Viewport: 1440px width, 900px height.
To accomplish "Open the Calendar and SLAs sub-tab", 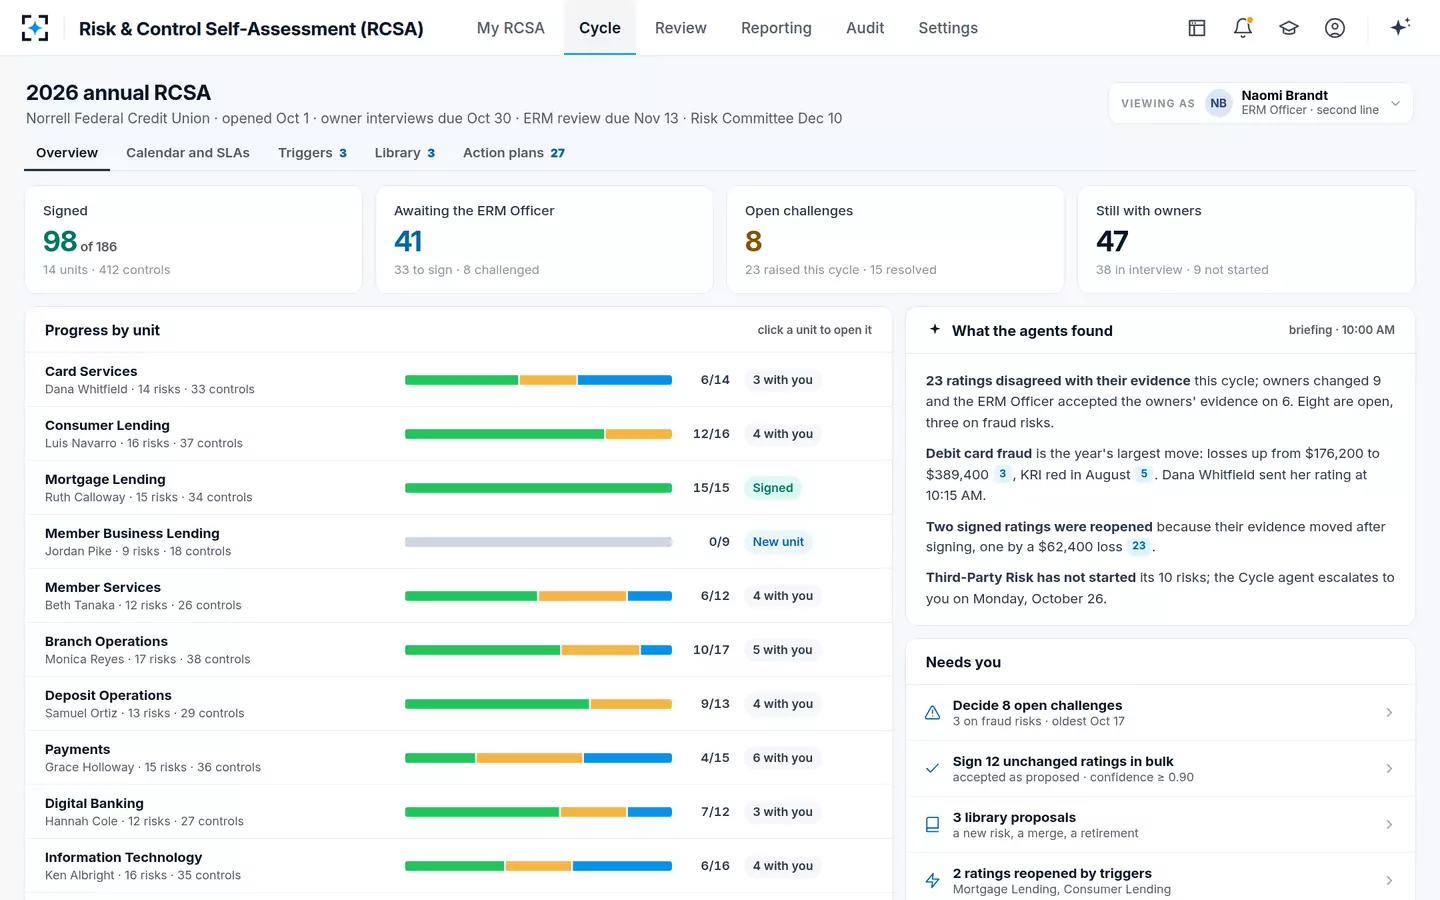I will point(188,153).
